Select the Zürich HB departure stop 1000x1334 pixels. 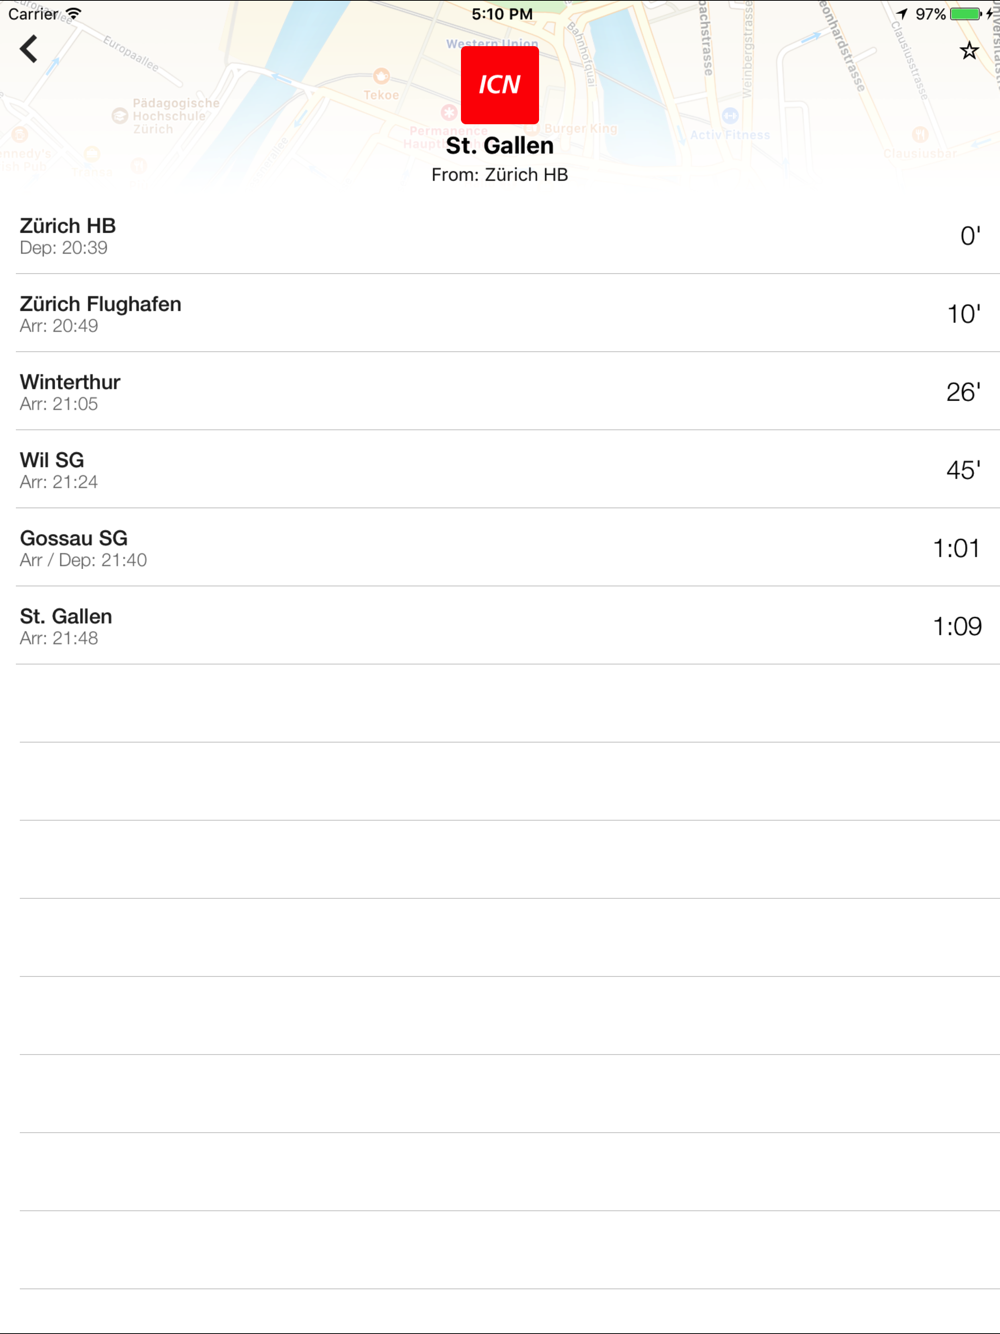pos(500,236)
